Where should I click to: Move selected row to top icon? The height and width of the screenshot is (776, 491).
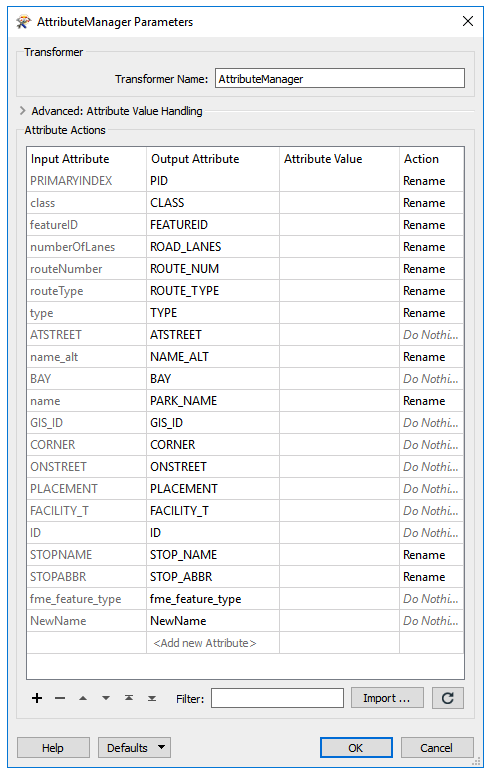pyautogui.click(x=129, y=698)
